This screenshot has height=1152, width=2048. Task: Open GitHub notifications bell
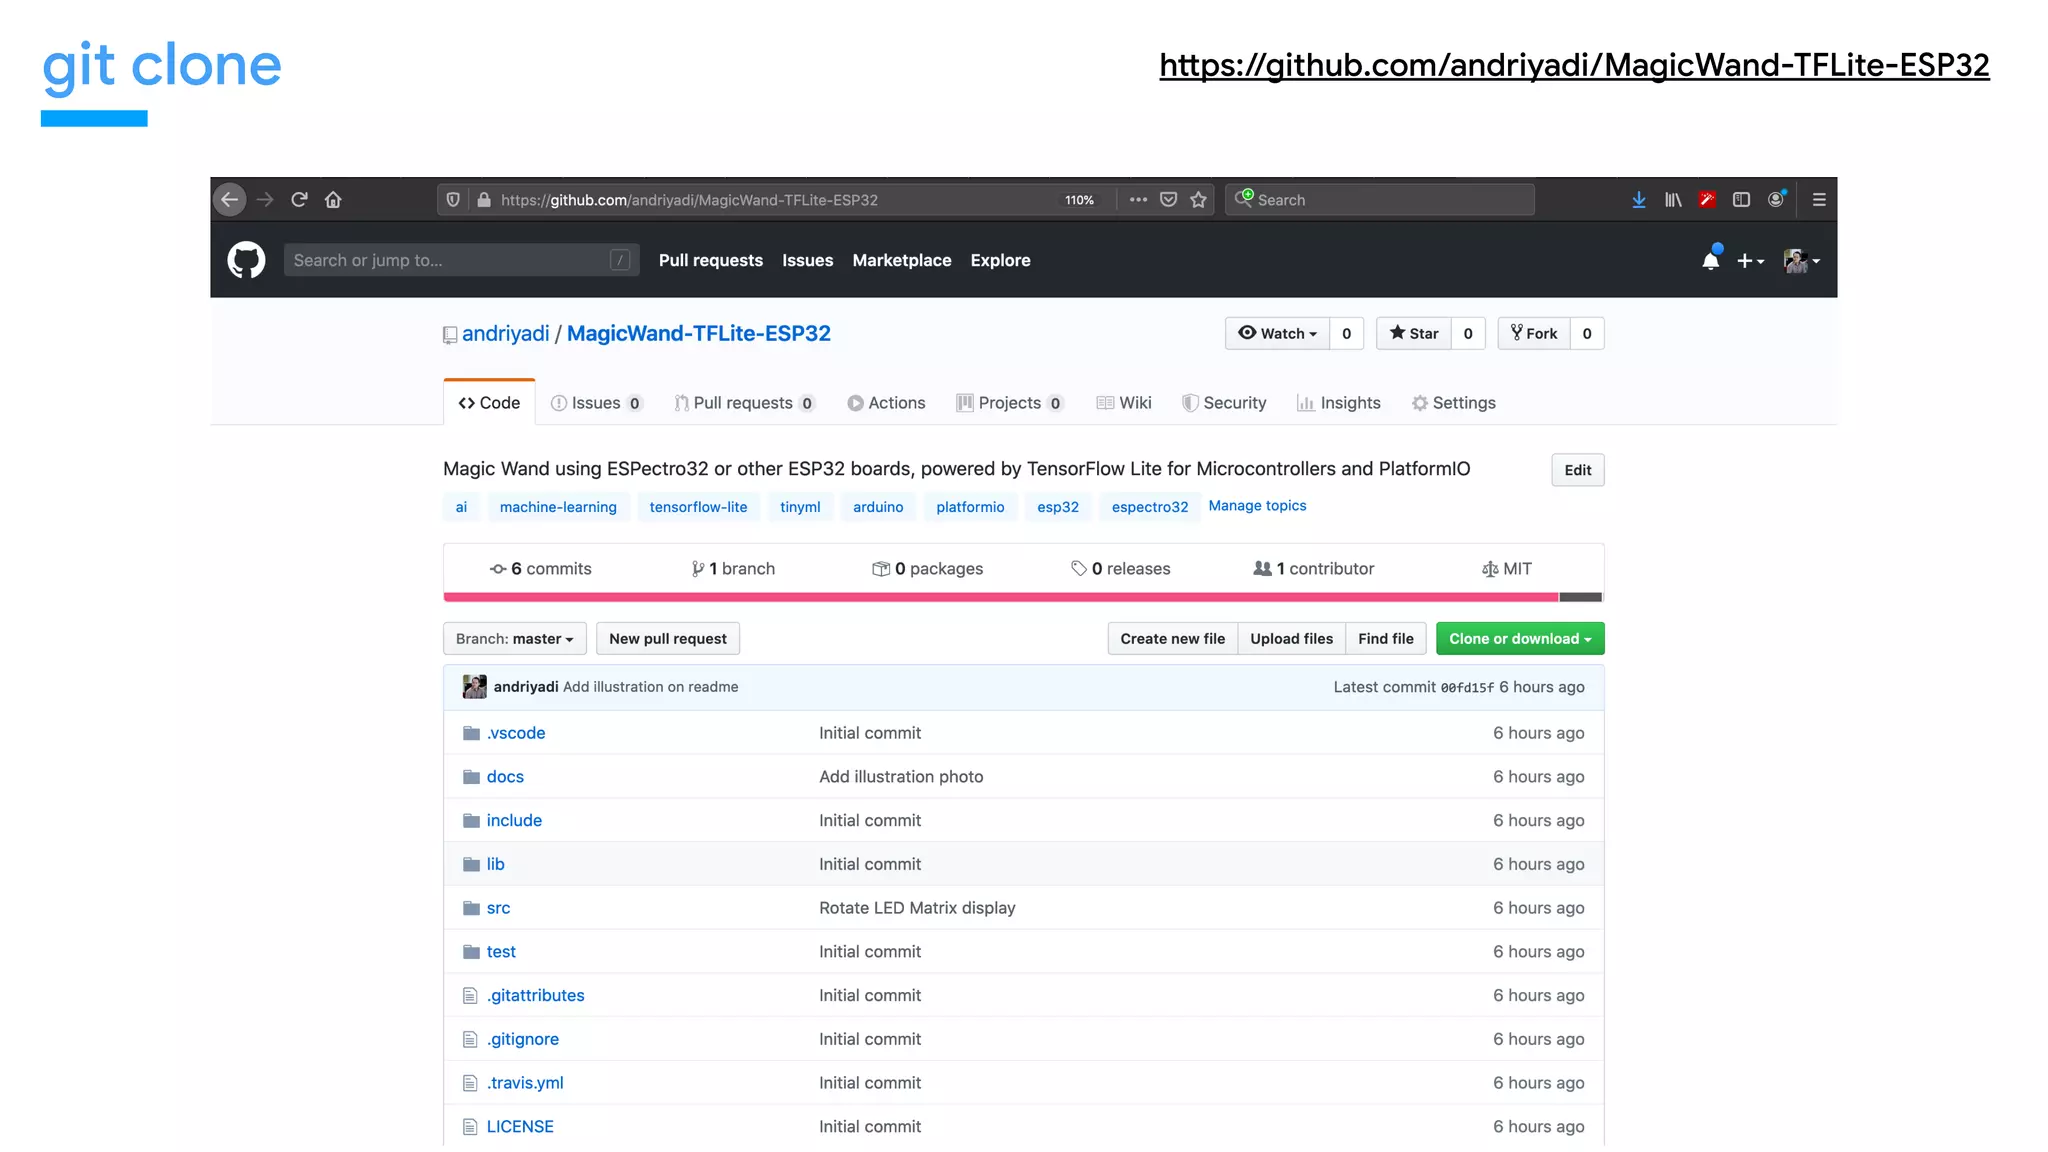[1711, 260]
